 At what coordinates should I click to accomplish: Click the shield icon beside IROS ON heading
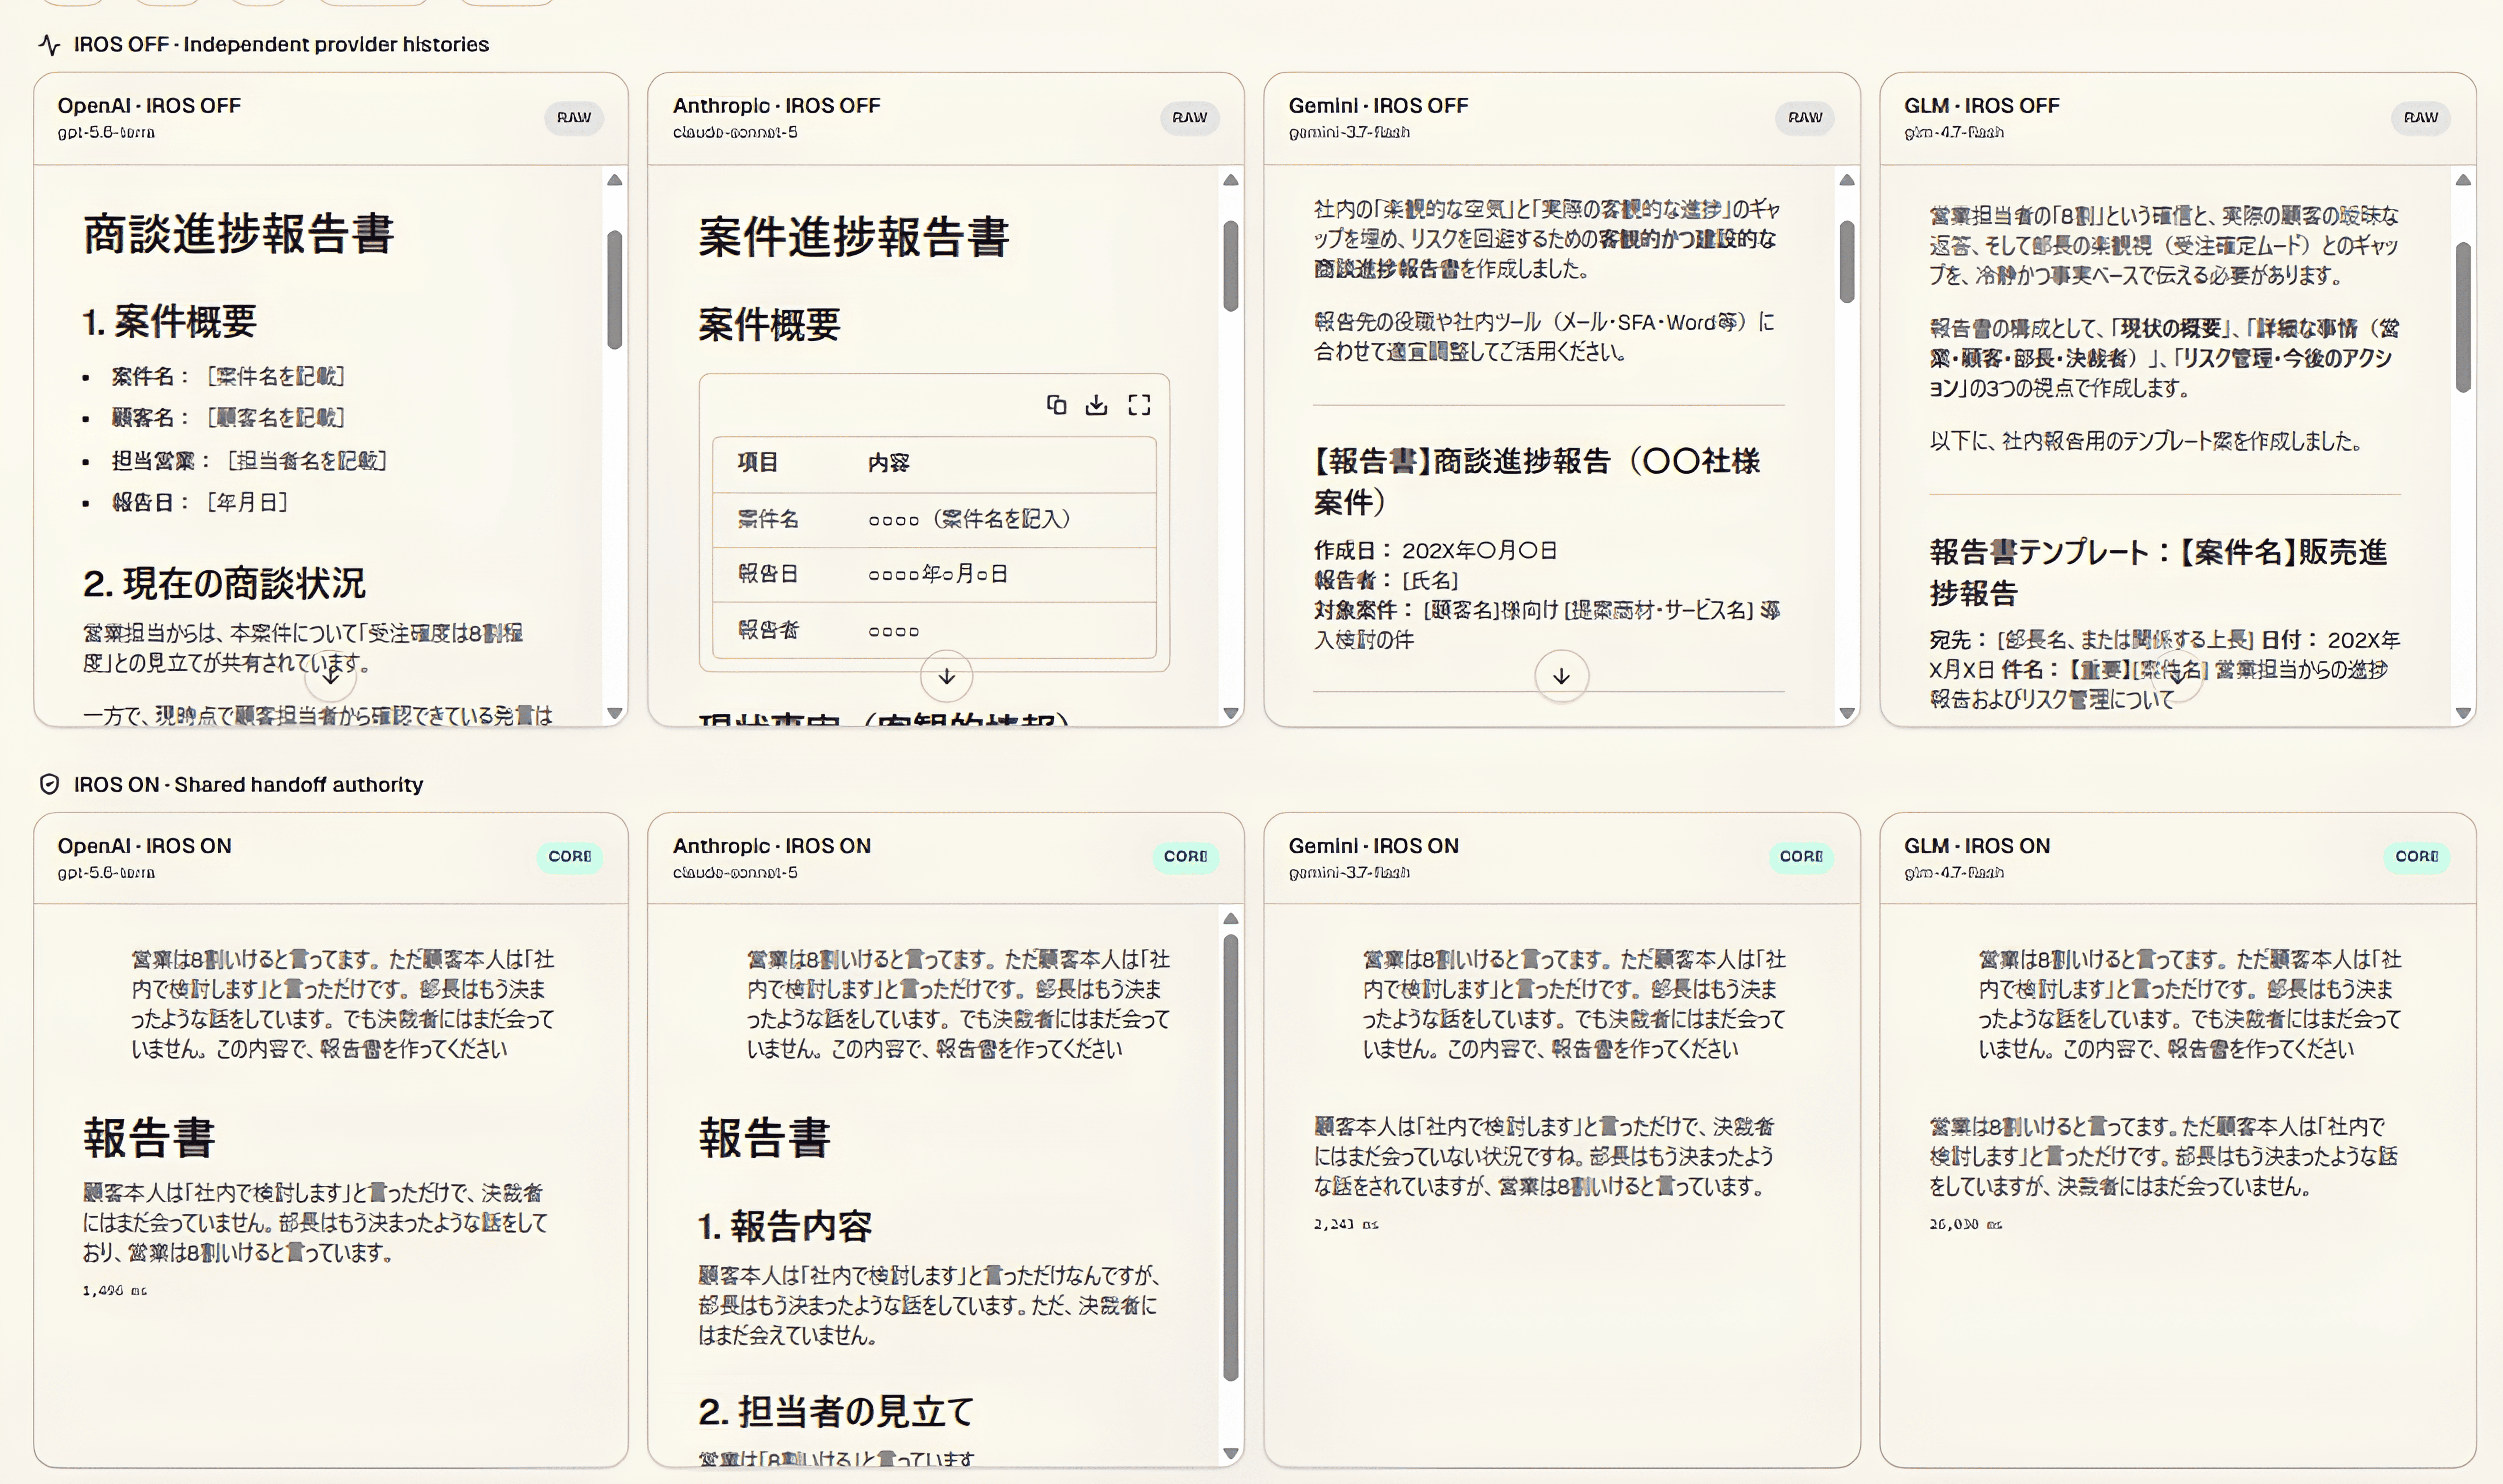49,784
